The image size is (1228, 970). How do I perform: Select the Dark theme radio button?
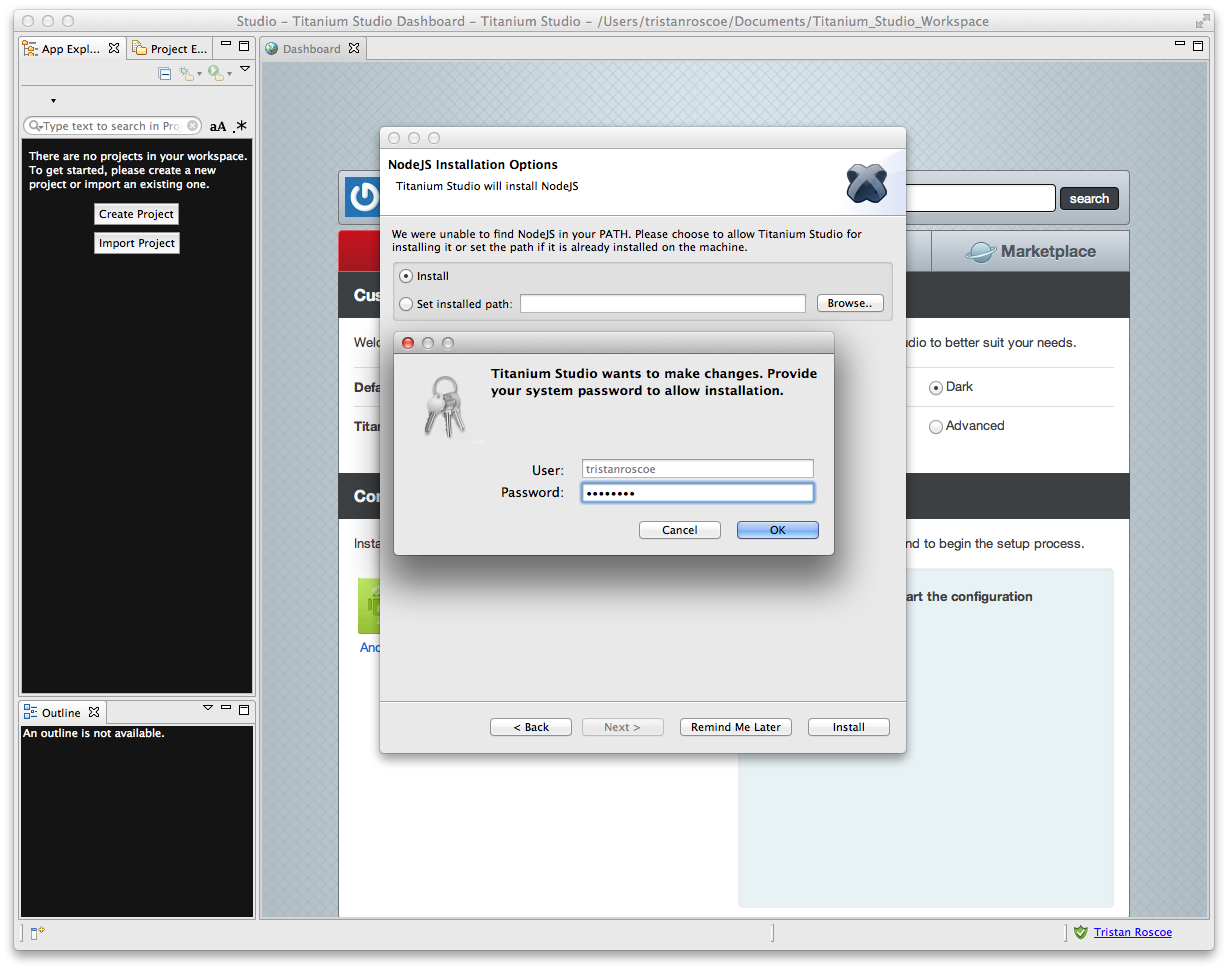(936, 388)
